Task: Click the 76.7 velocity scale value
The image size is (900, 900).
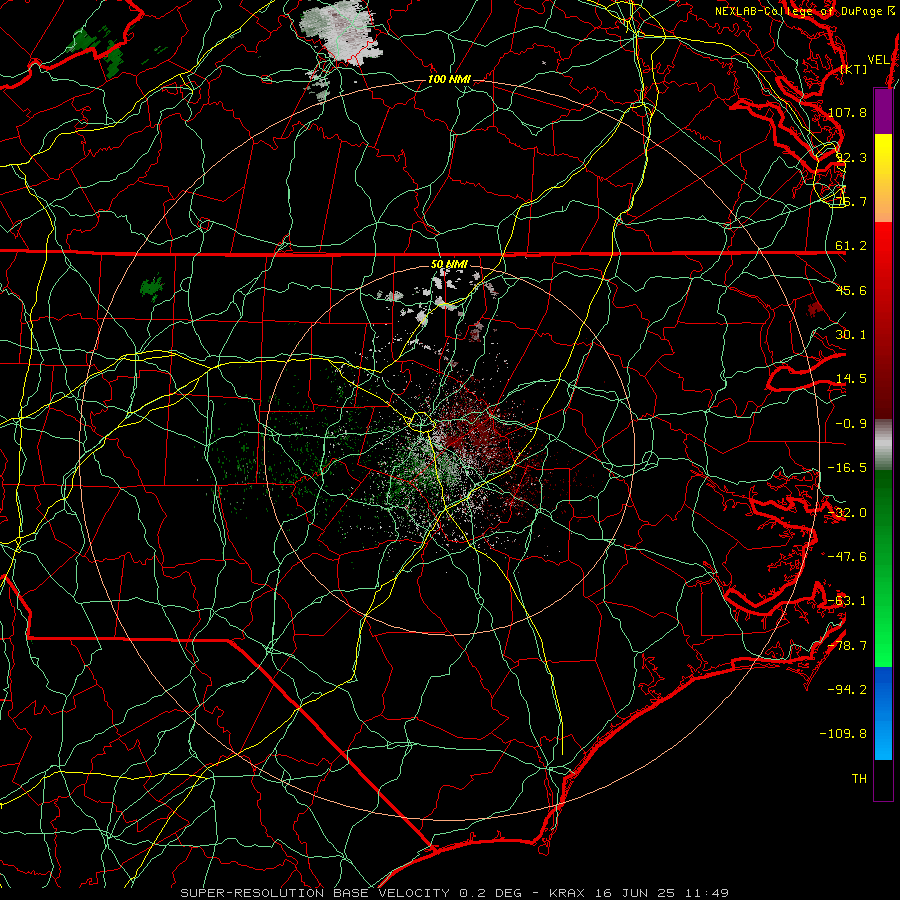Action: click(x=851, y=201)
